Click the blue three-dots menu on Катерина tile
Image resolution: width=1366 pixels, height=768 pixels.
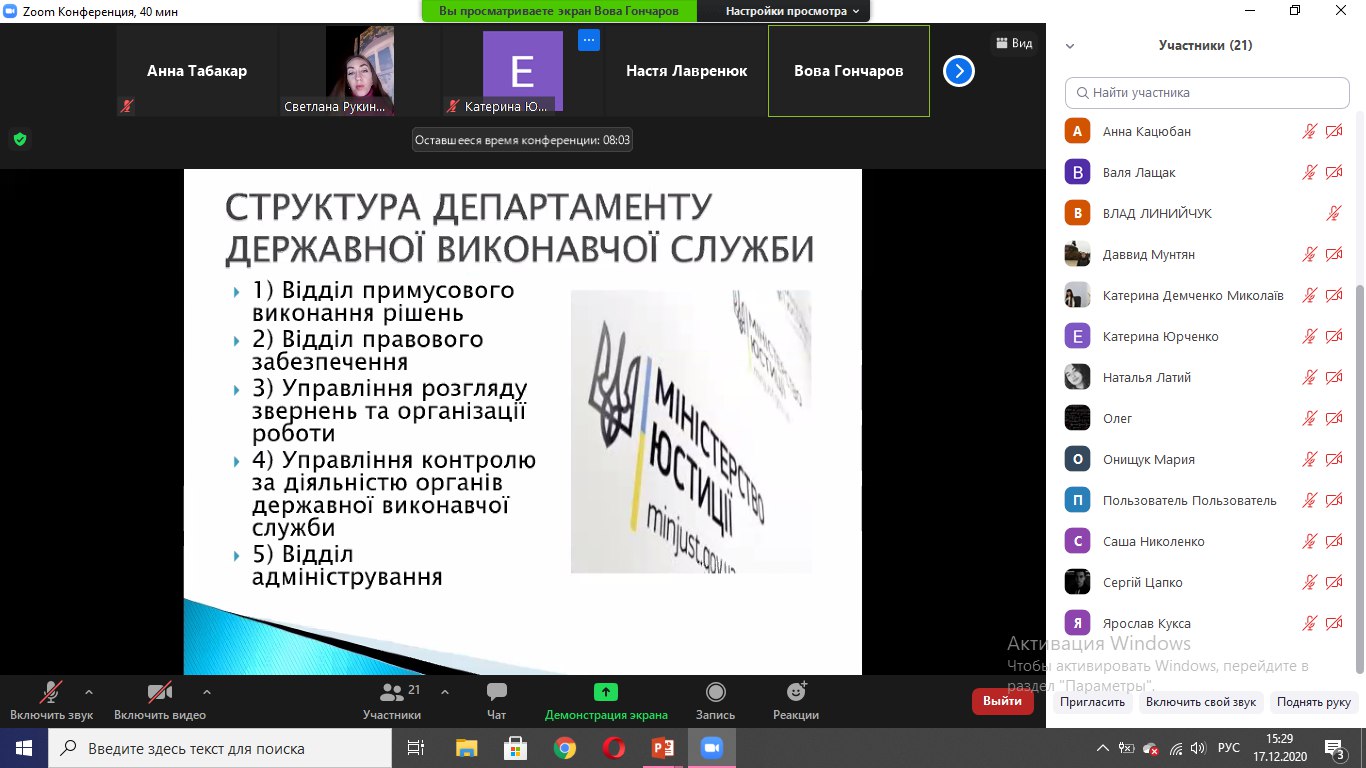tap(588, 41)
